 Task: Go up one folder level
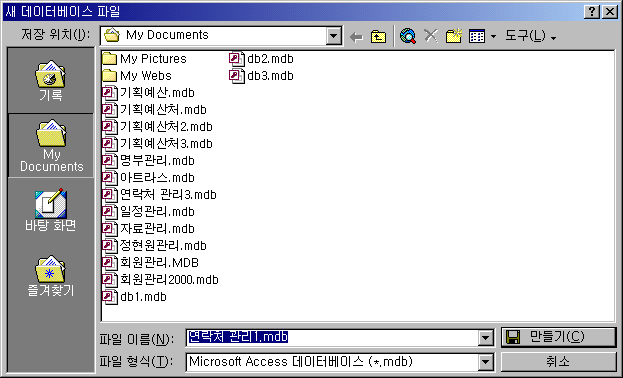[378, 37]
